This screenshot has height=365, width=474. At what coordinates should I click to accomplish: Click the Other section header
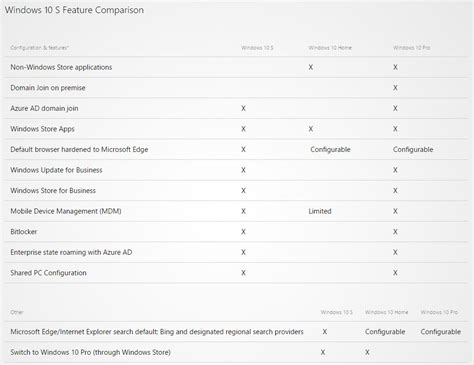17,312
